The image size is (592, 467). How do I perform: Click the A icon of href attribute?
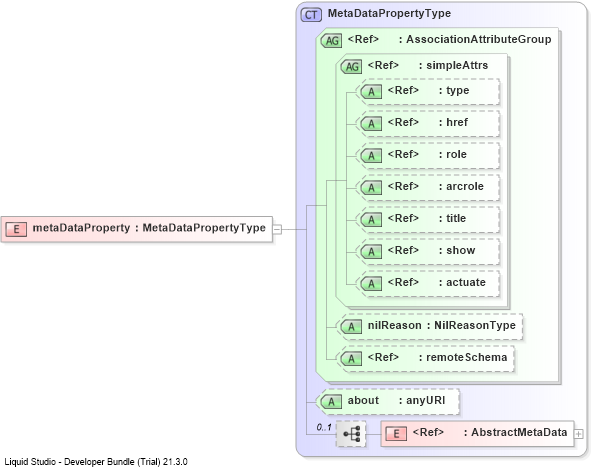(x=372, y=123)
